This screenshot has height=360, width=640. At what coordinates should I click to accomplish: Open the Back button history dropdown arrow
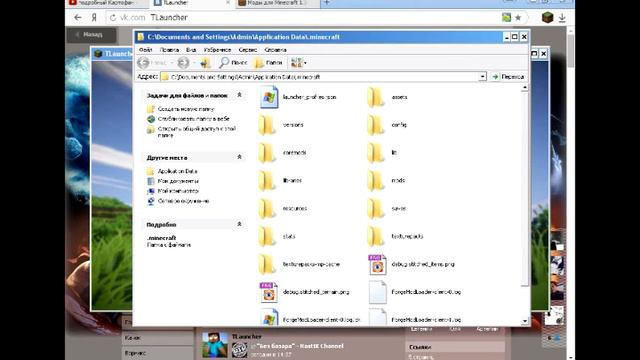point(172,63)
